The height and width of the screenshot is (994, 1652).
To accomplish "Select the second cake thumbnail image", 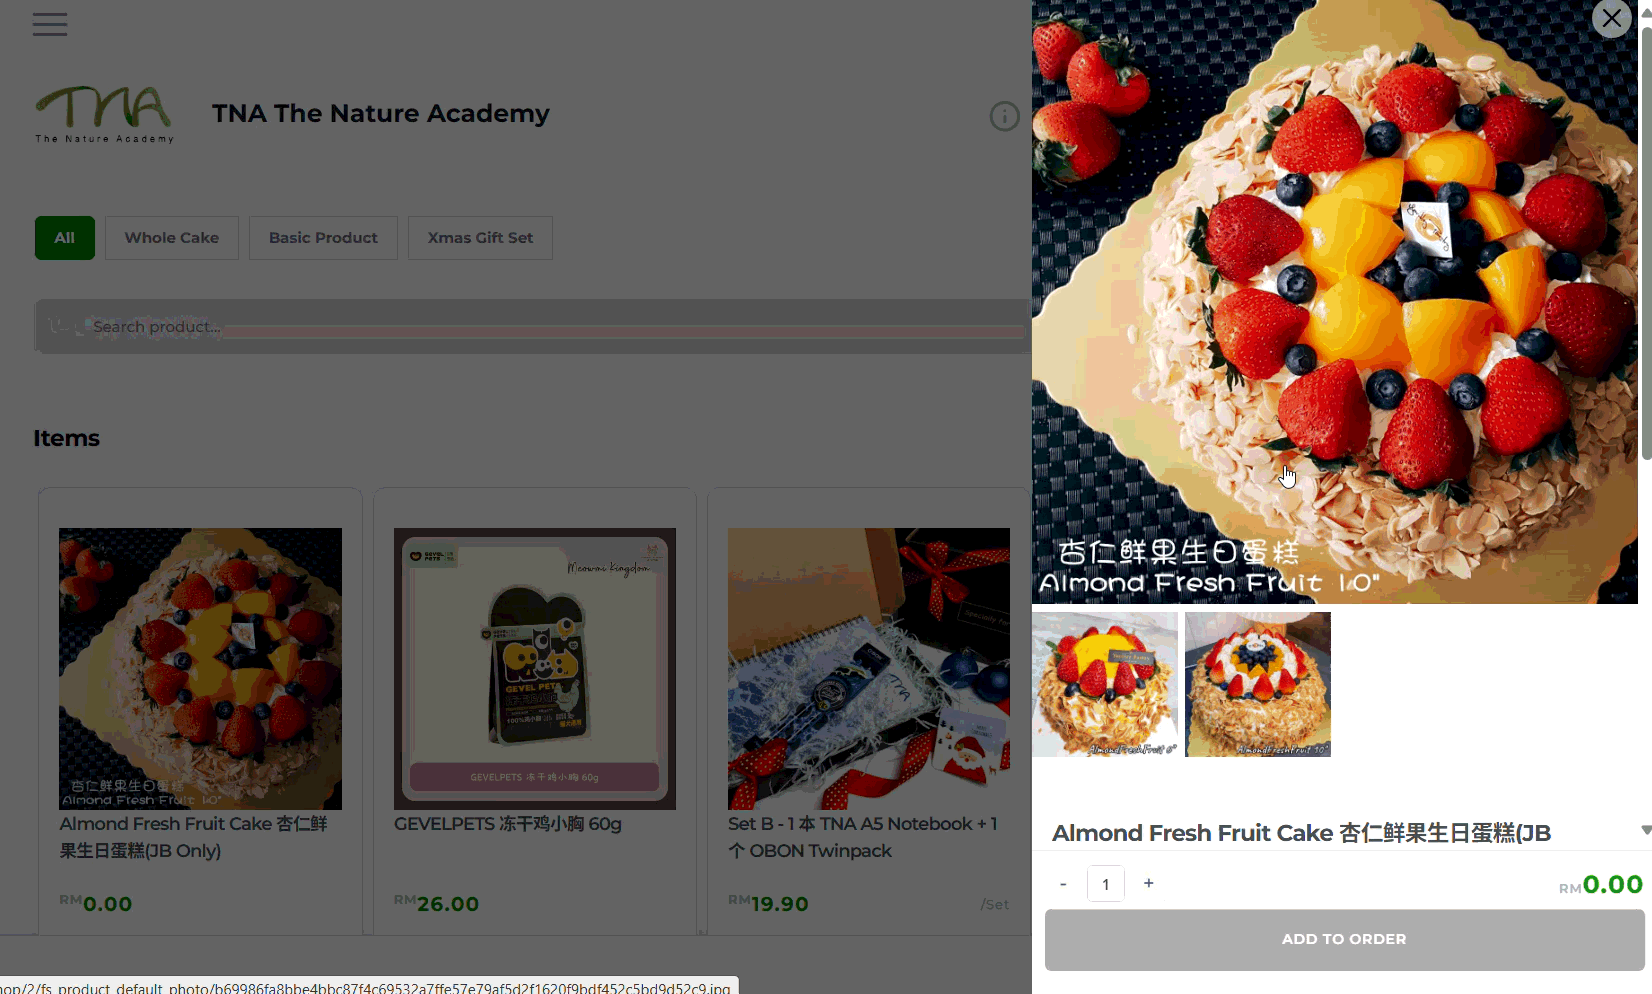I will (1258, 684).
